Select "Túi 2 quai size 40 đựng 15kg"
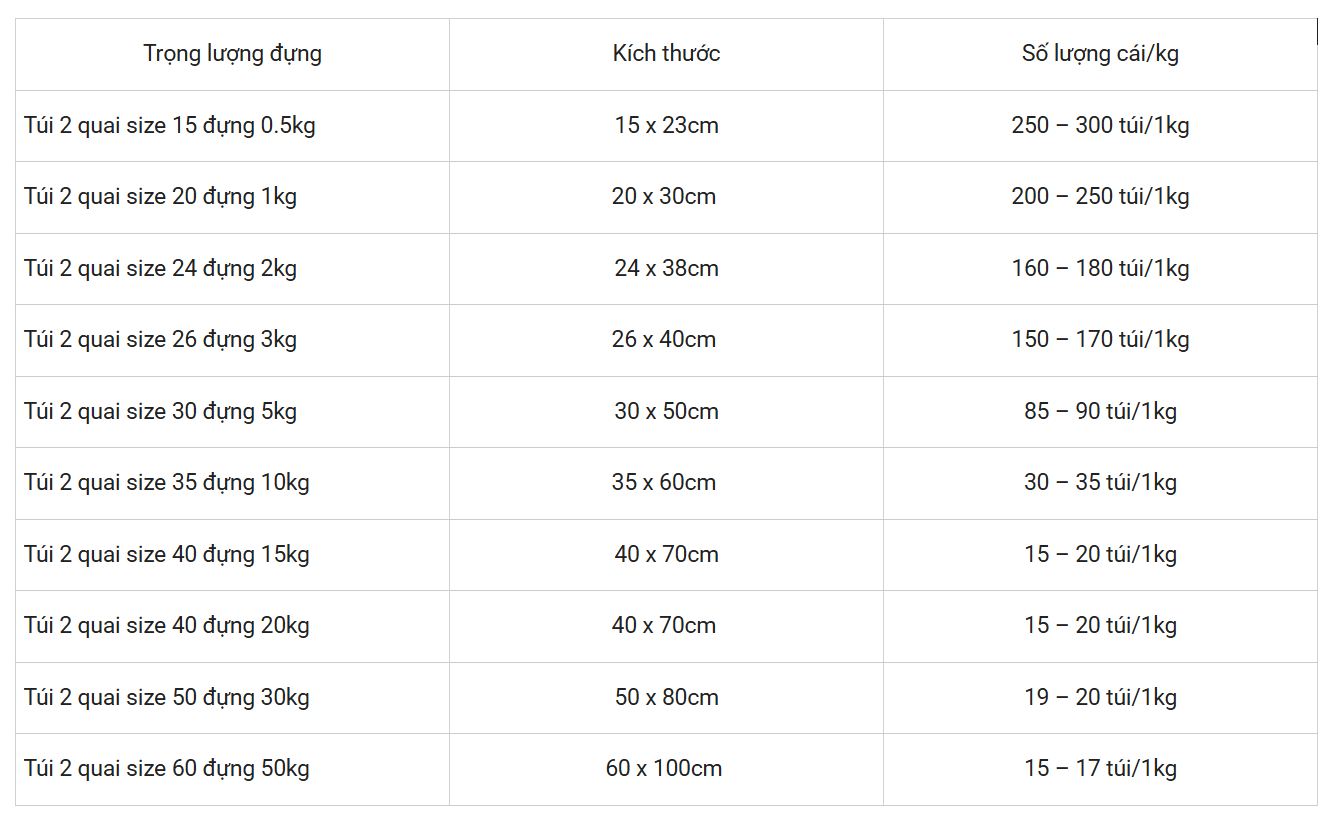This screenshot has height=814, width=1333. pos(167,555)
